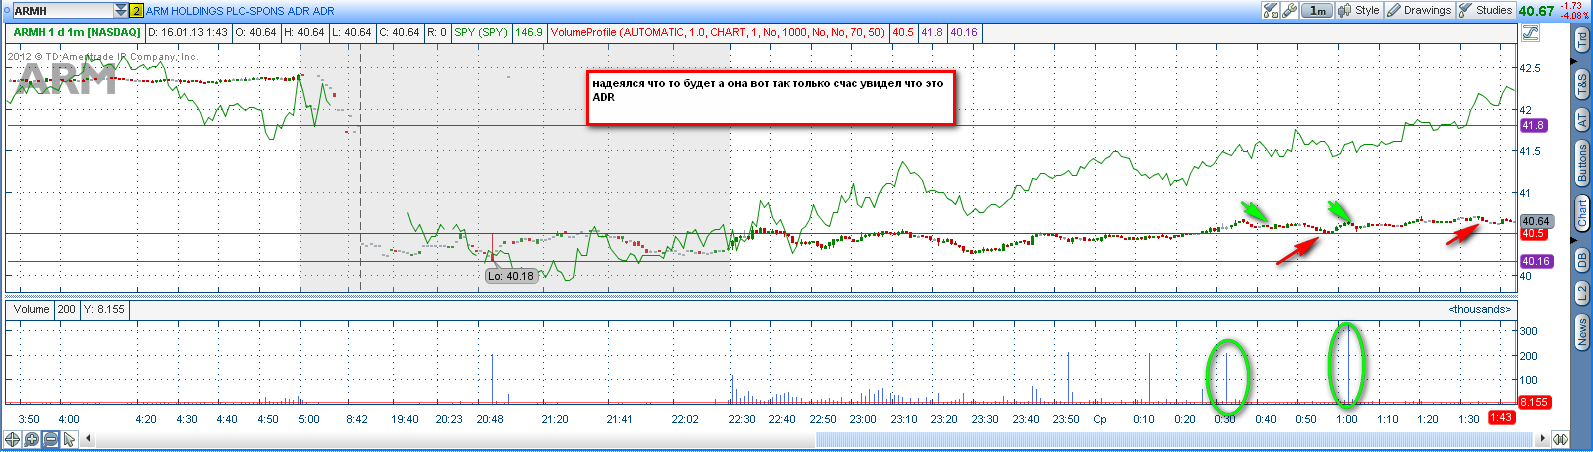1593x452 pixels.
Task: Open ARM HOLDINGS PLC-SPONS ADR link
Action: point(240,11)
